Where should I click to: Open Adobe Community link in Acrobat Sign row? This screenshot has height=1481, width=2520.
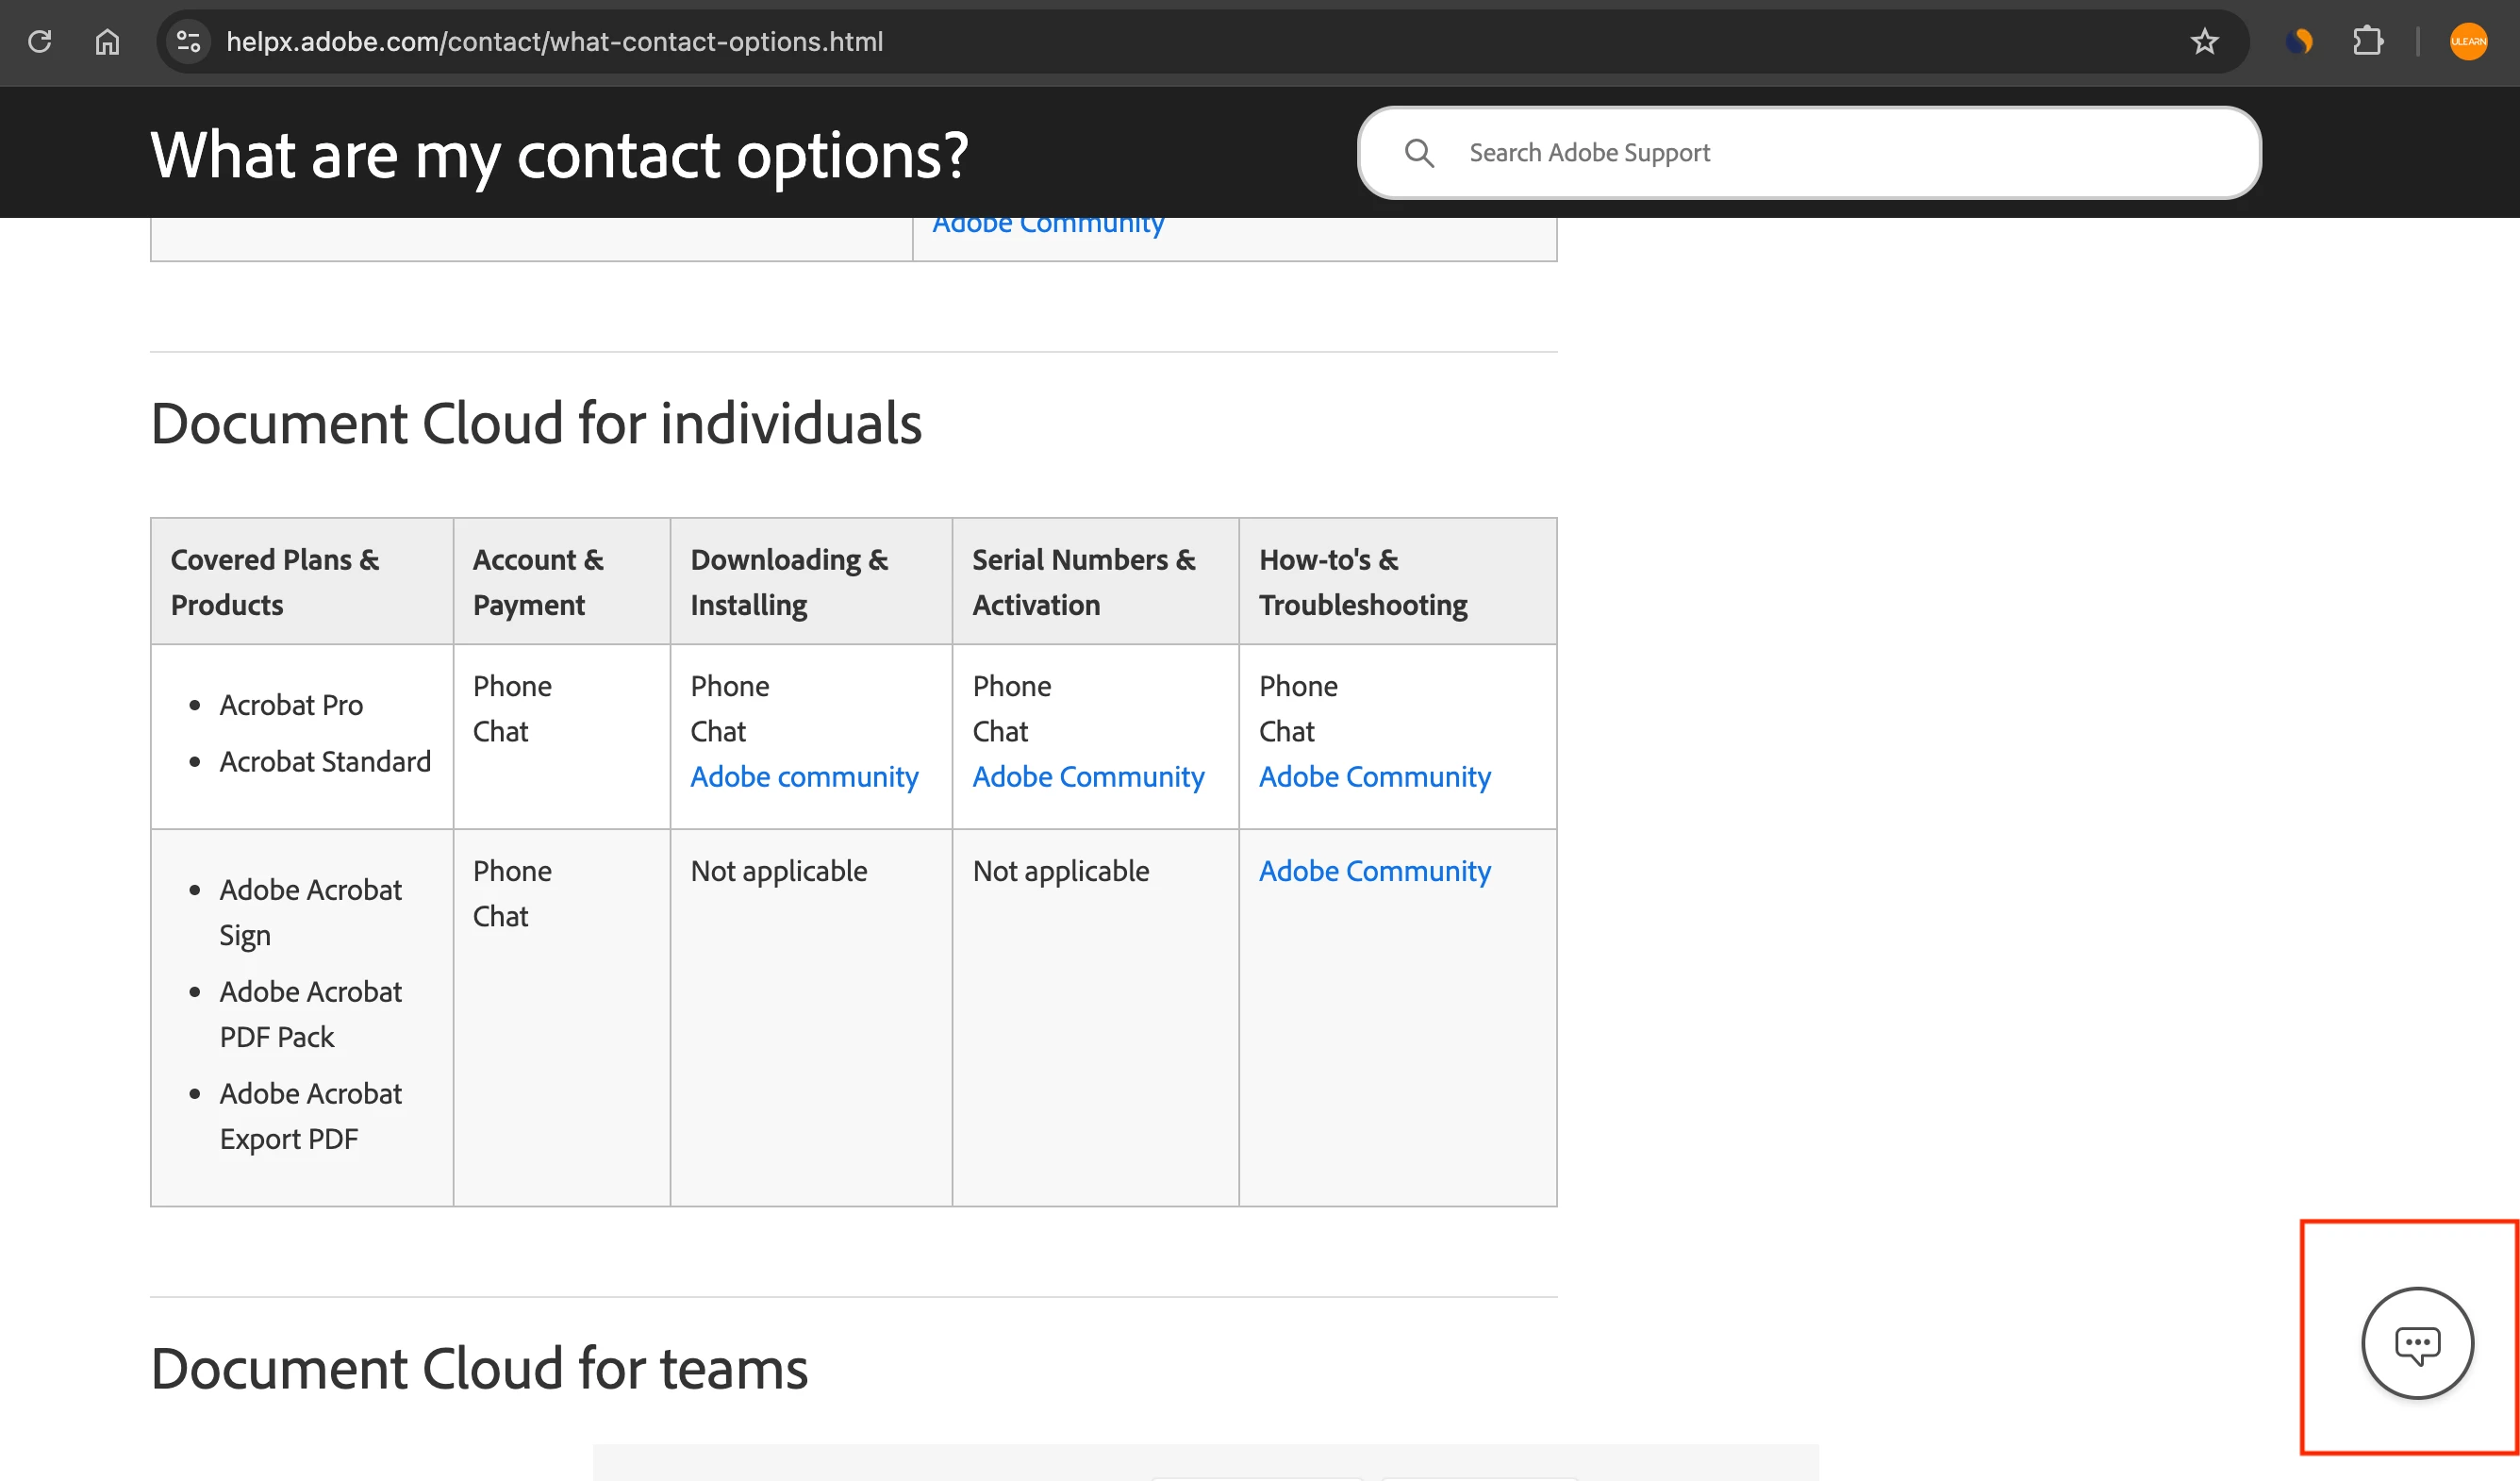point(1374,871)
